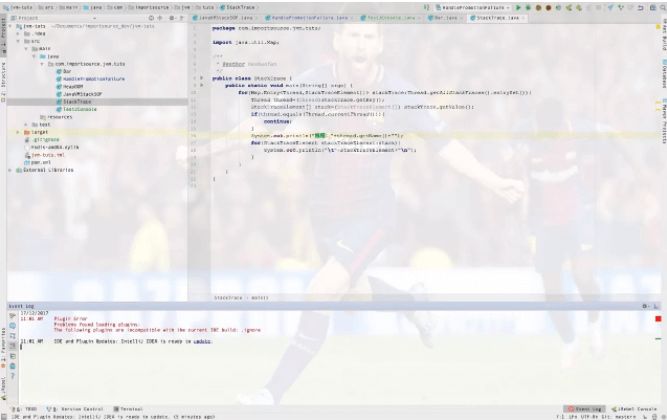The width and height of the screenshot is (667, 420).
Task: Click the Project Structure icon in the top toolbar
Action: click(x=653, y=8)
